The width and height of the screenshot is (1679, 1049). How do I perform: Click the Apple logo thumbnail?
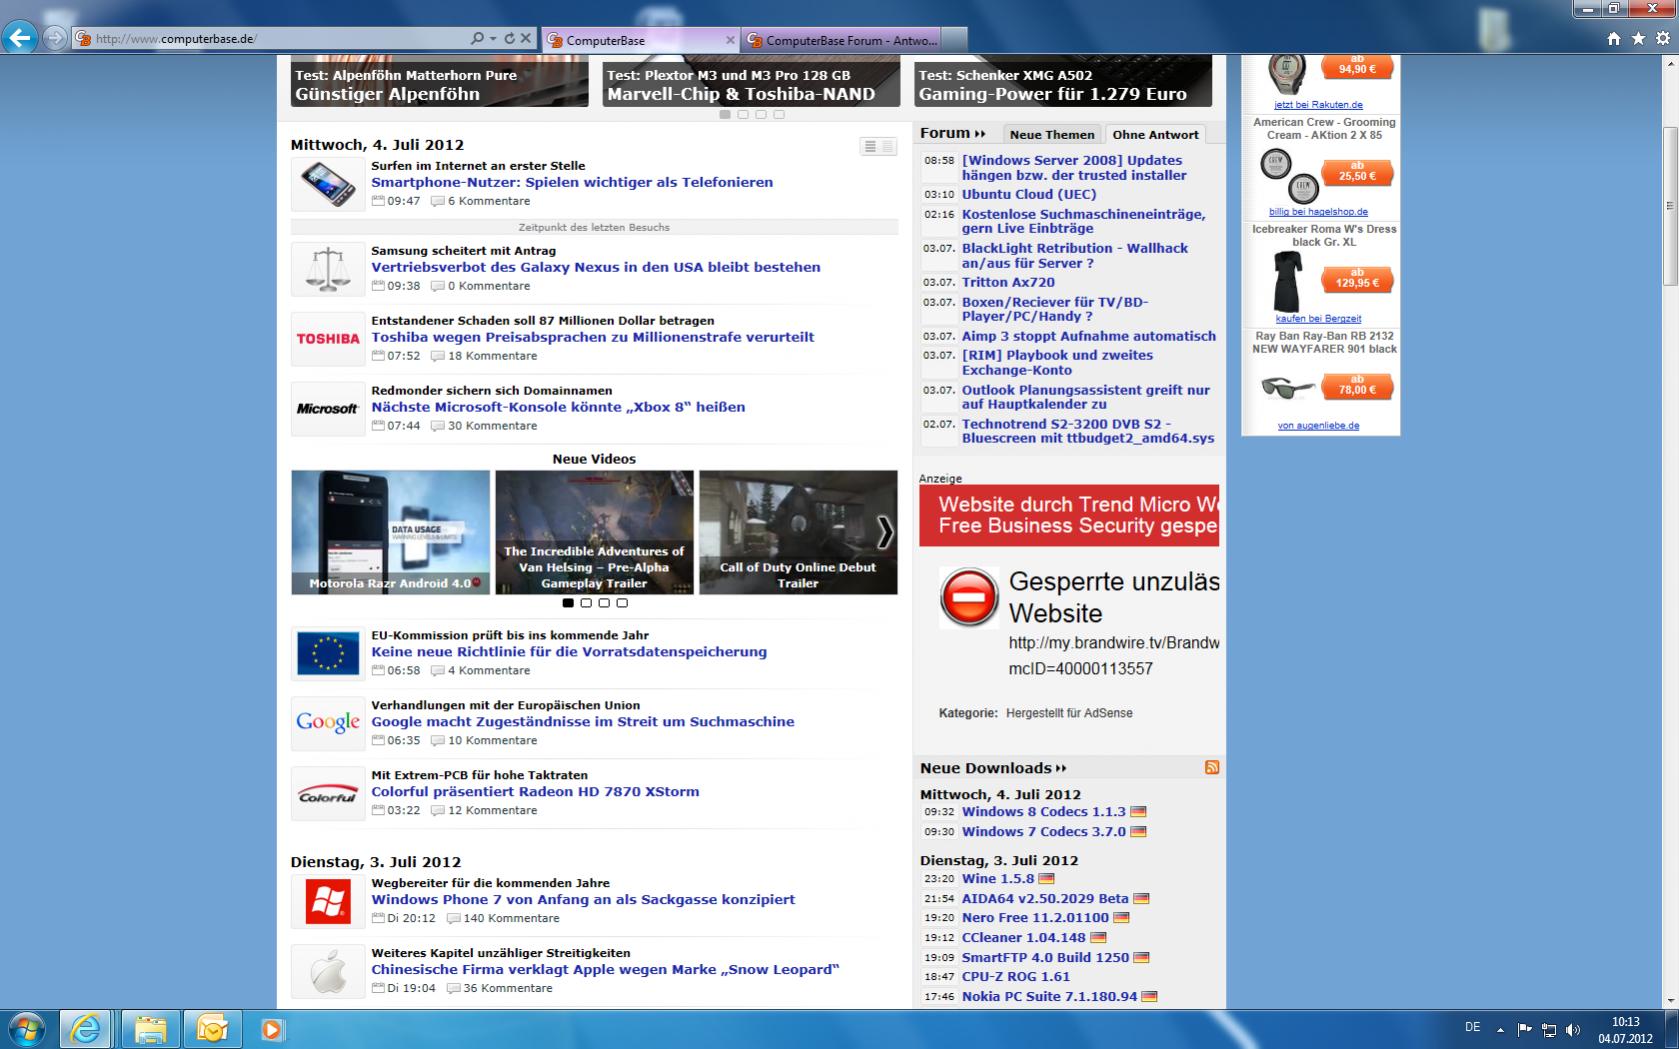(x=328, y=971)
